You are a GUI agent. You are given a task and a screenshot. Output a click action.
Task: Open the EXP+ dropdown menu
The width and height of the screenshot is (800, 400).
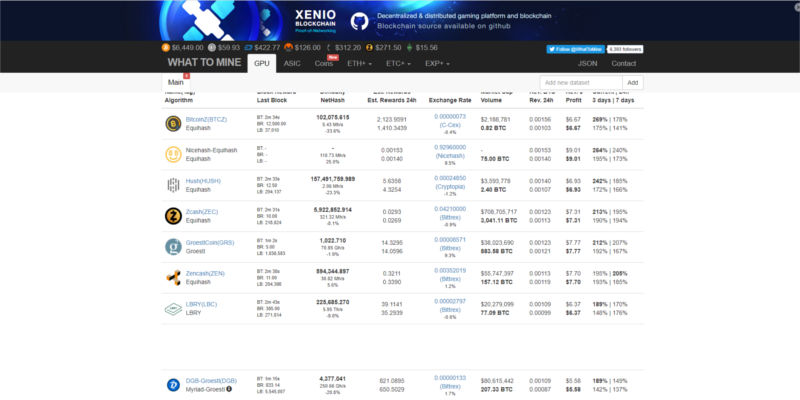point(437,63)
